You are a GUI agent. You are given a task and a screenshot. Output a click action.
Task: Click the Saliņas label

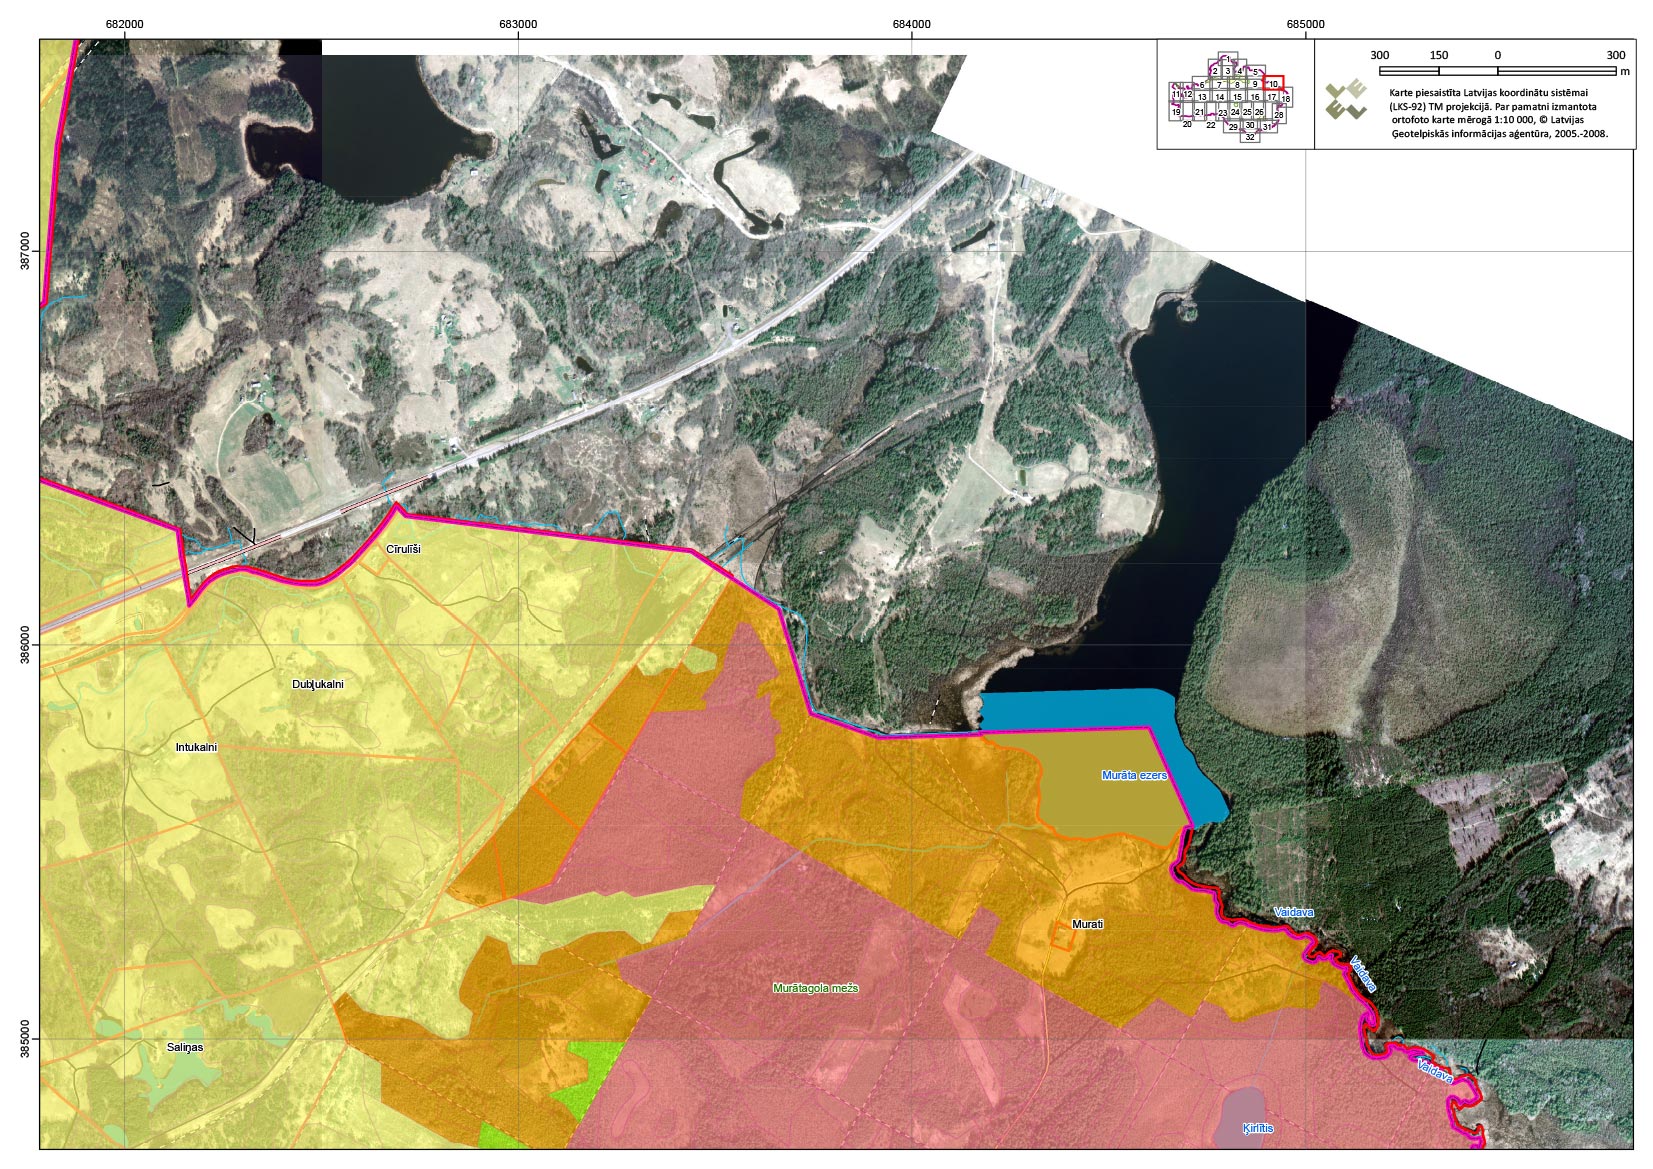(x=185, y=1047)
